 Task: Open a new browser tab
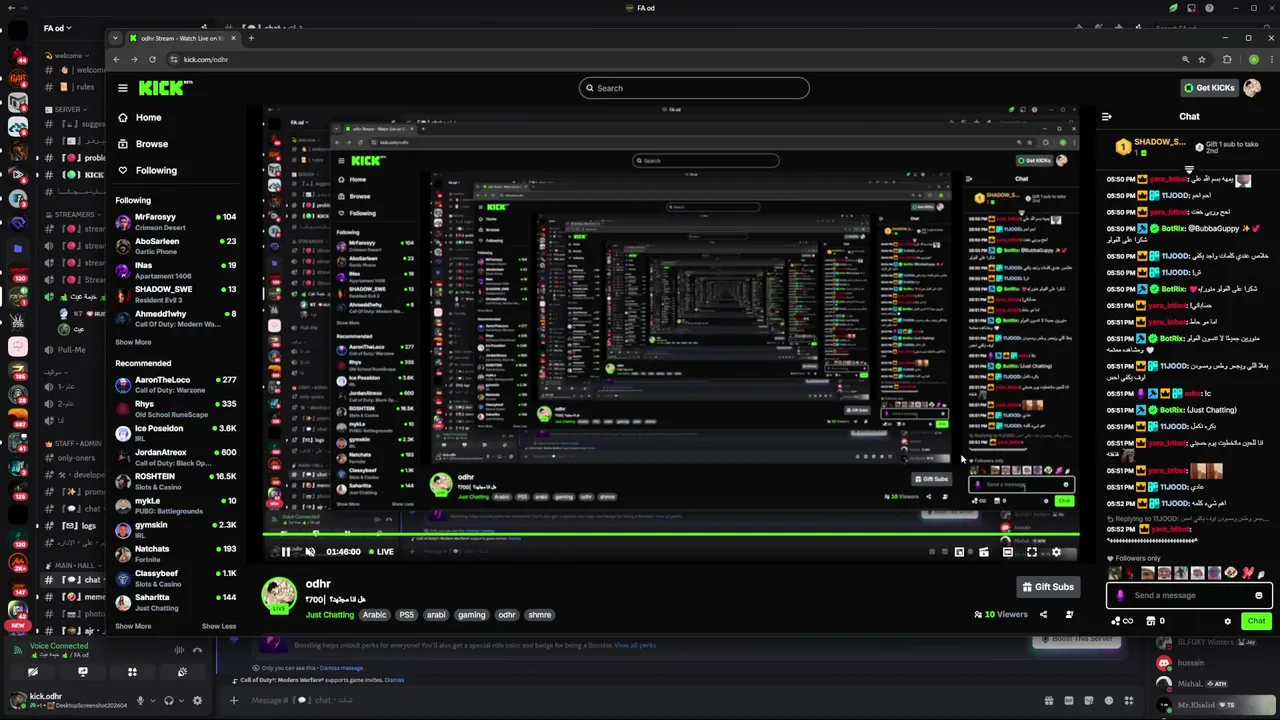(x=251, y=38)
